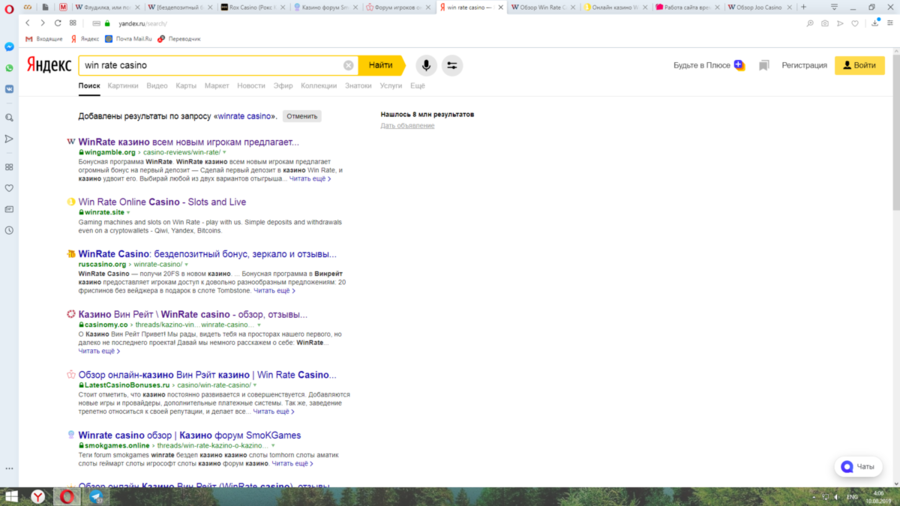The height and width of the screenshot is (506, 900).
Task: Go forward with the forward arrow
Action: [x=42, y=24]
